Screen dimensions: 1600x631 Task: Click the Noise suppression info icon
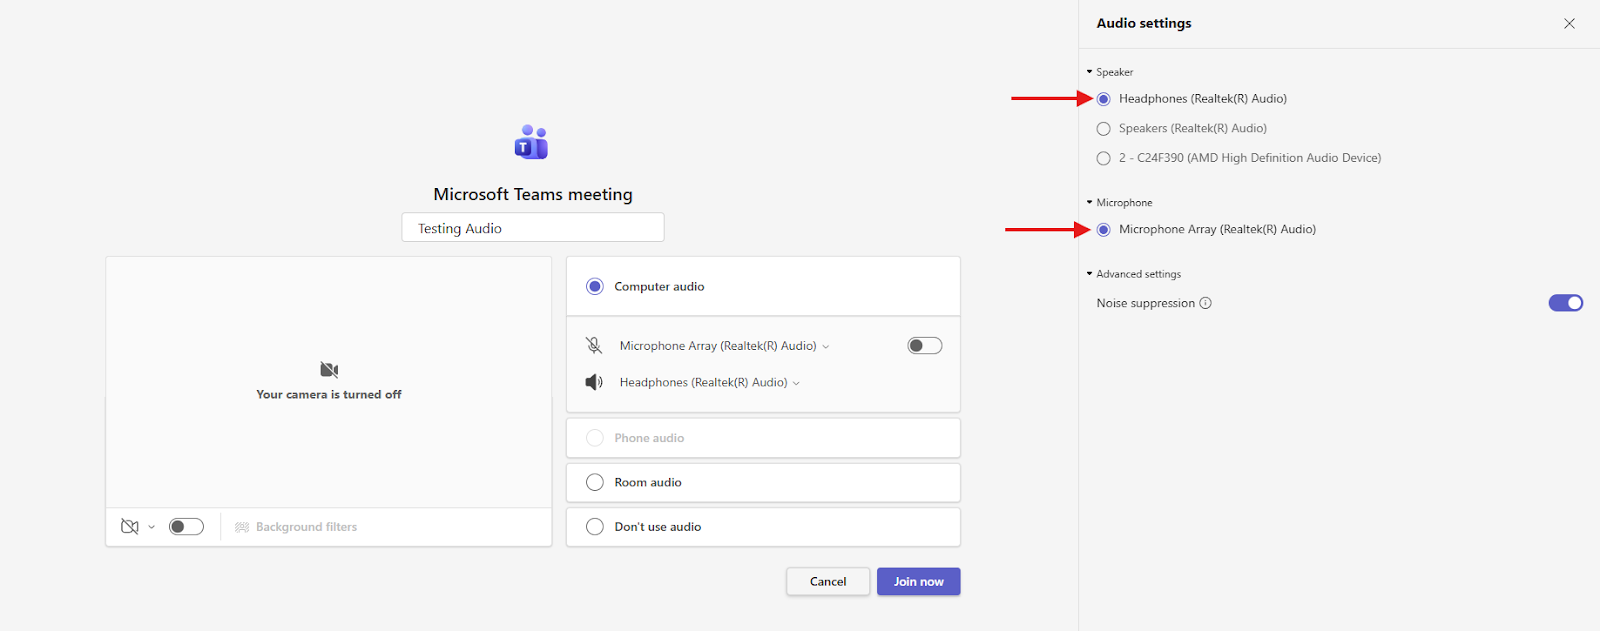coord(1205,303)
